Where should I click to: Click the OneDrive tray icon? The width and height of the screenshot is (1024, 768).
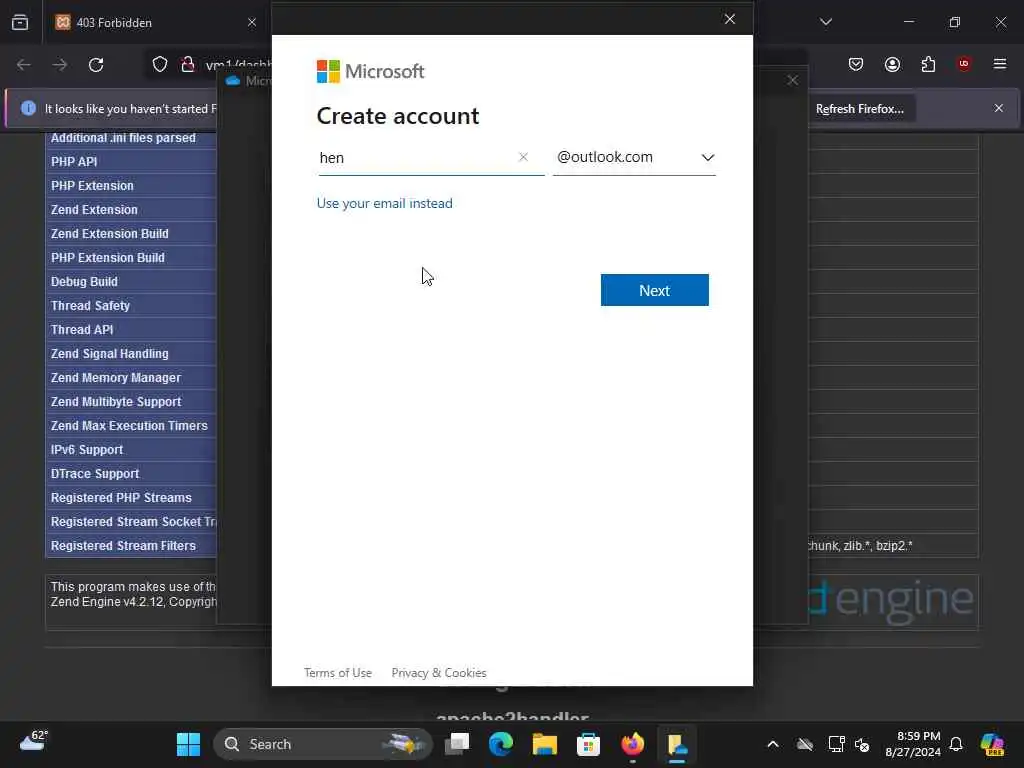tap(805, 744)
